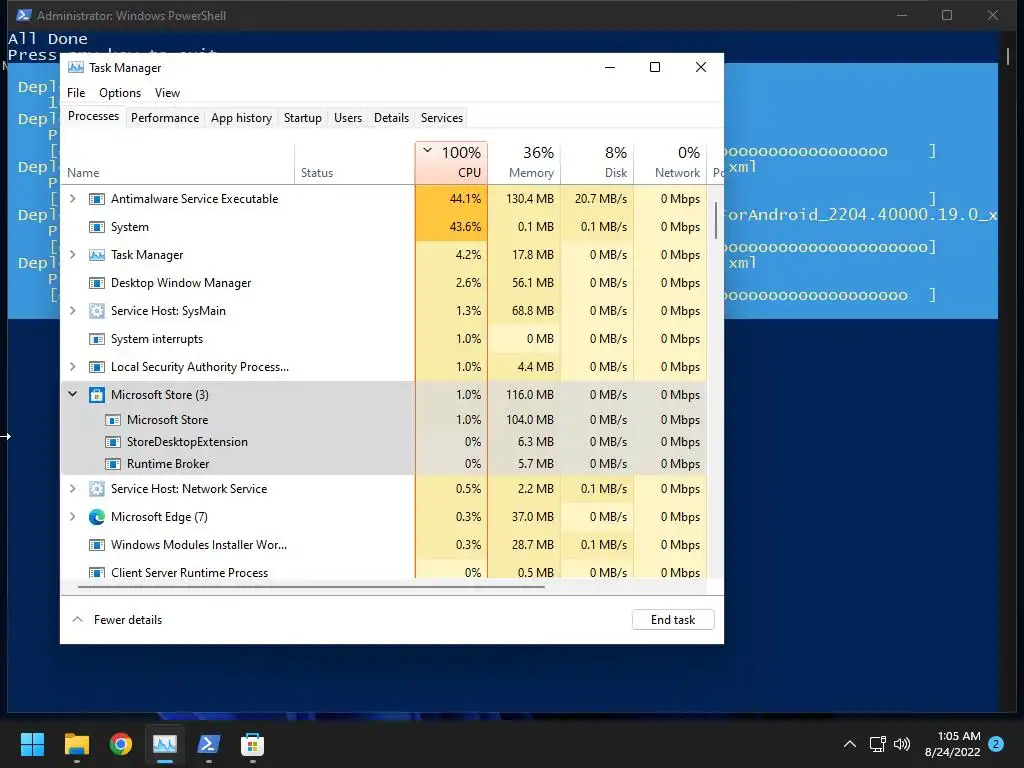This screenshot has width=1024, height=768.
Task: Switch to the Performance tab
Action: point(165,118)
